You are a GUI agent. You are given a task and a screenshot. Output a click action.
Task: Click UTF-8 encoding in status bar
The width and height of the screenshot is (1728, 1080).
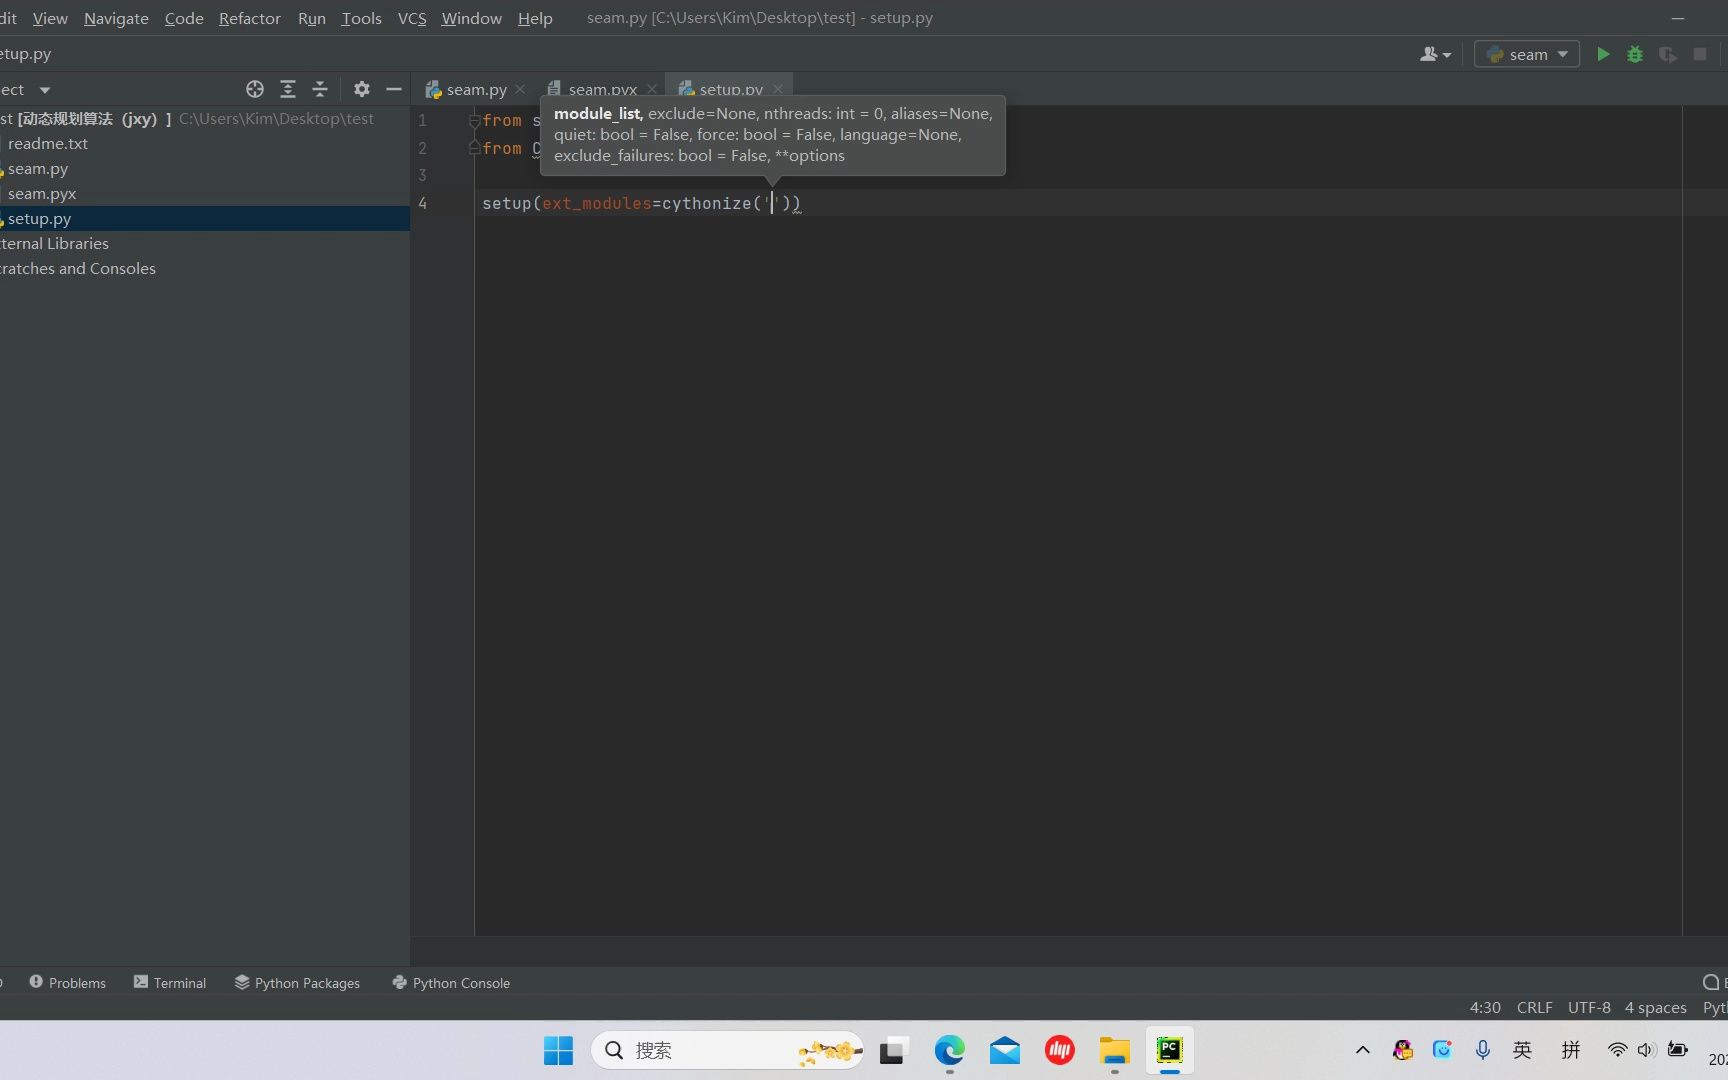(1589, 1007)
